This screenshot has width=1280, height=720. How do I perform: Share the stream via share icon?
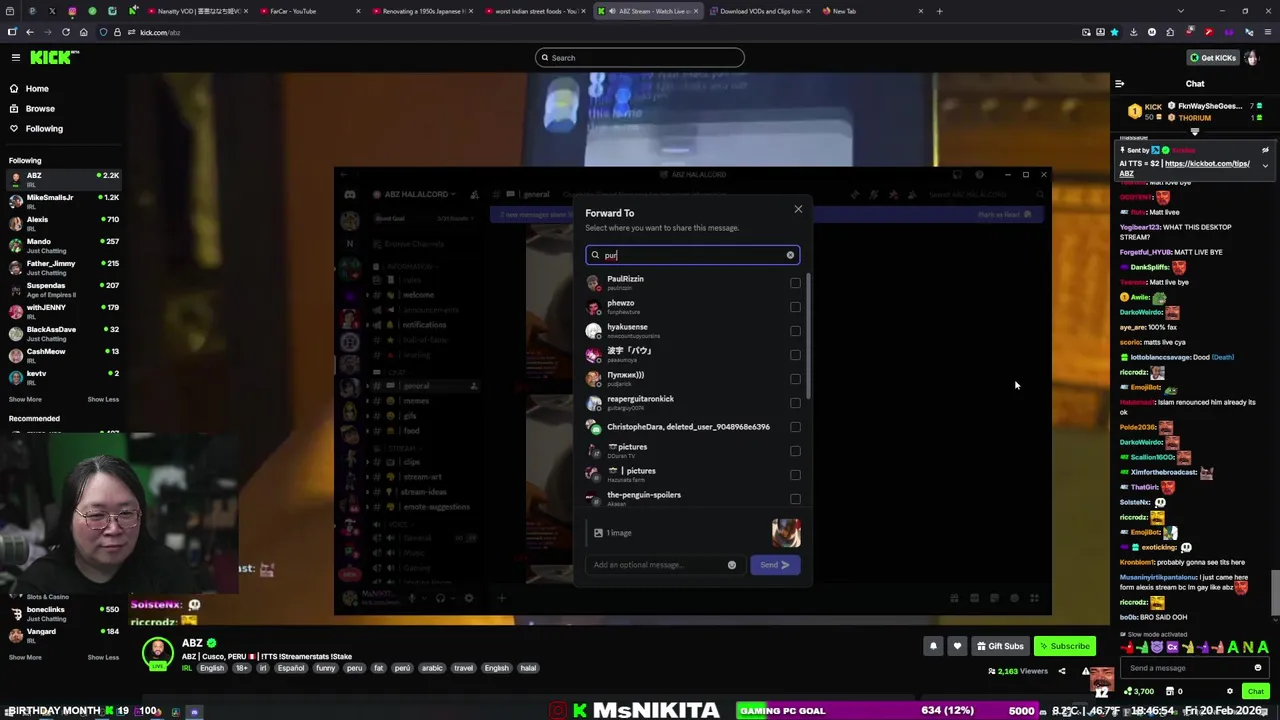point(1062,671)
